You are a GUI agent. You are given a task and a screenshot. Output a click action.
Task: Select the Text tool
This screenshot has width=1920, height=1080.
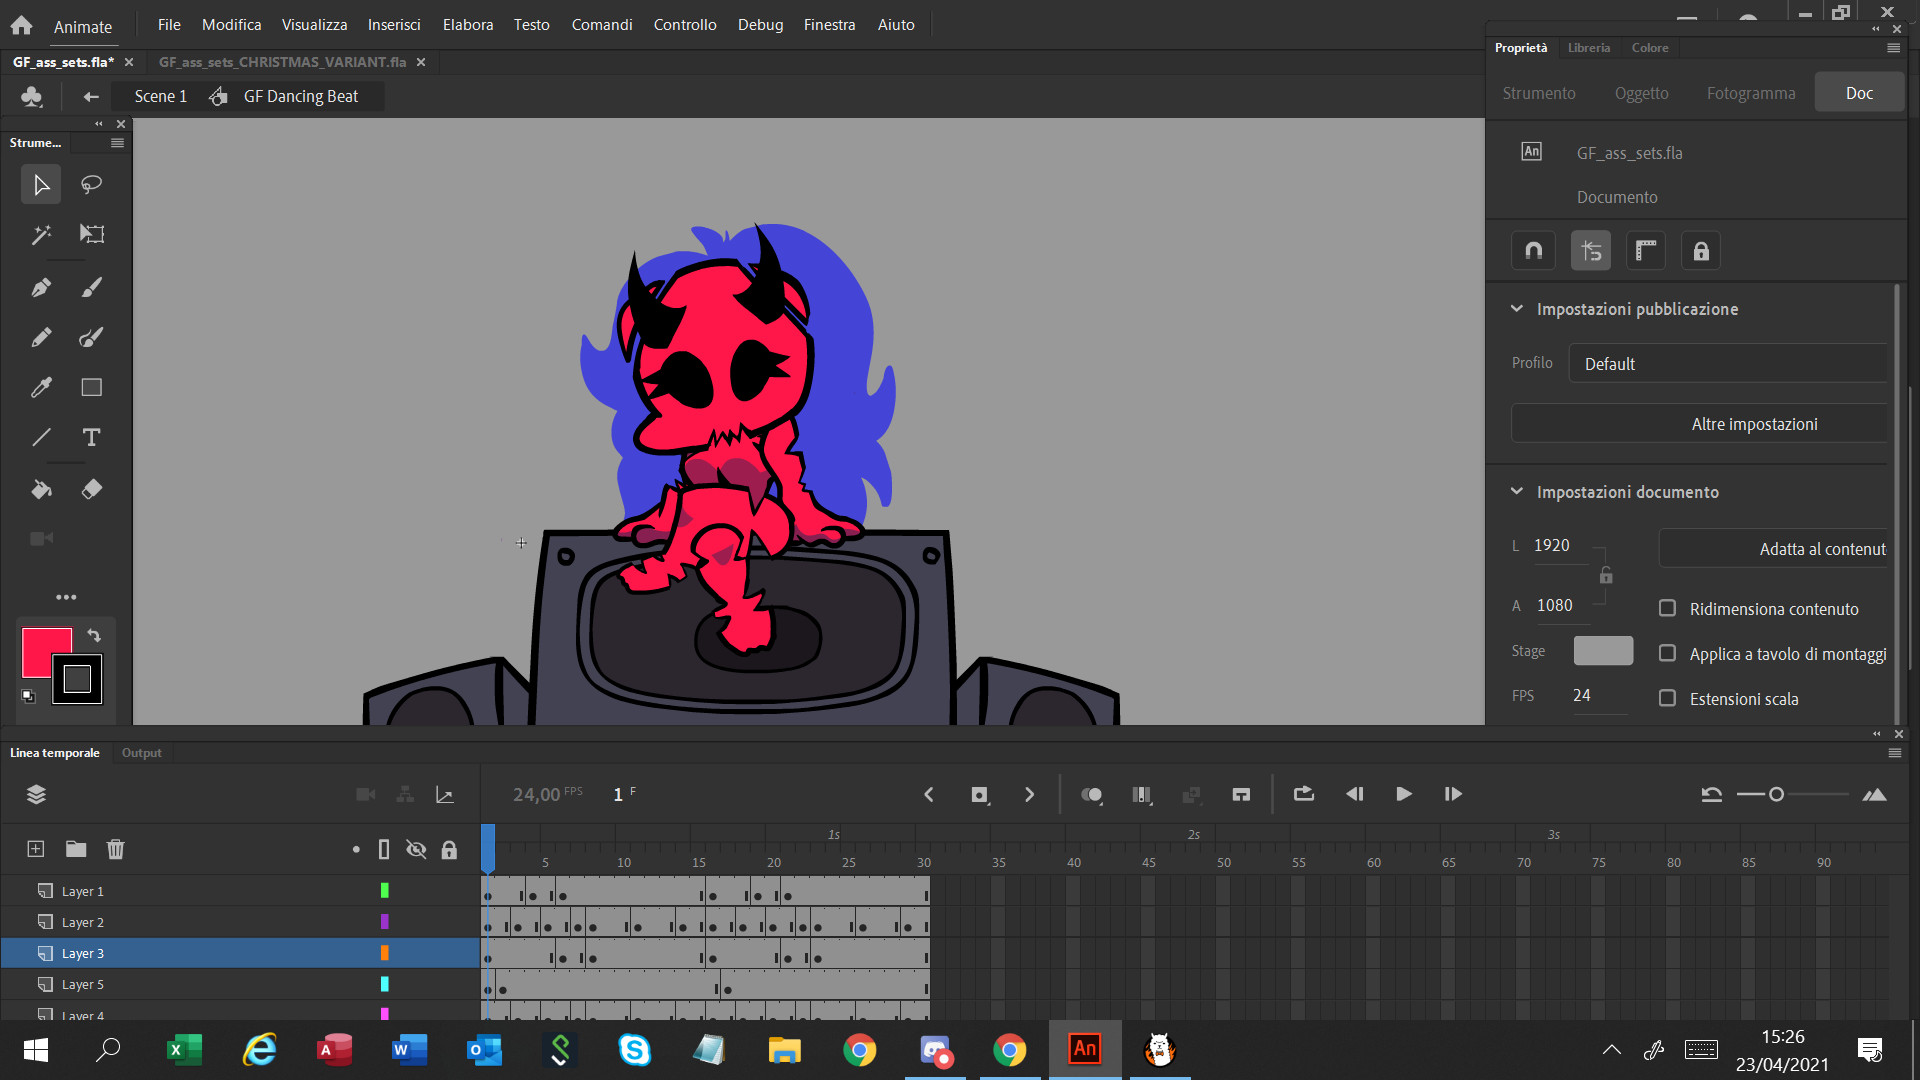click(91, 437)
